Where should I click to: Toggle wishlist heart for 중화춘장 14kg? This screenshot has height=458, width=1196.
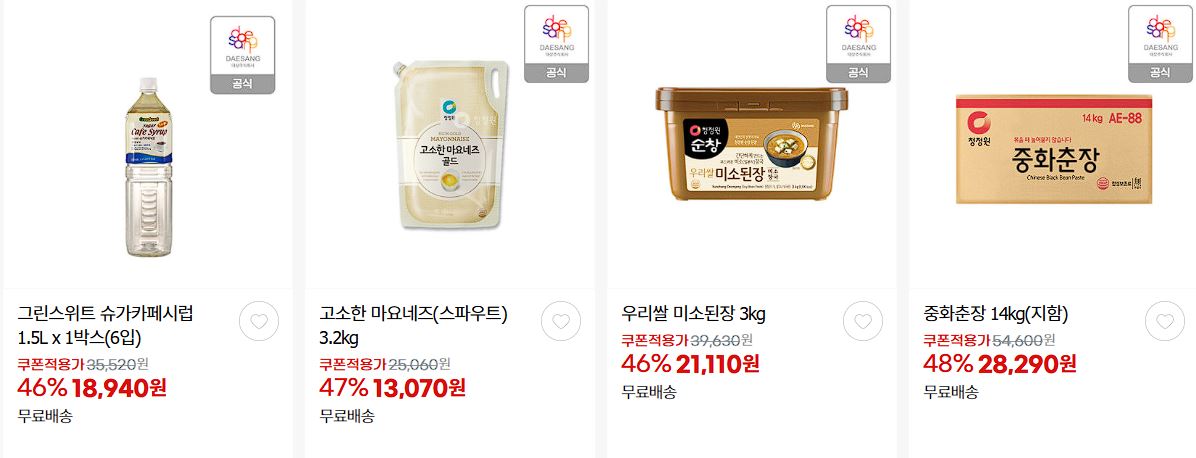[1165, 321]
